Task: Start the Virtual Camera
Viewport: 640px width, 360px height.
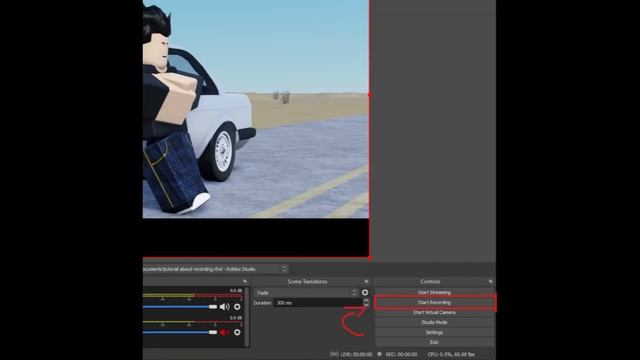Action: (x=434, y=312)
